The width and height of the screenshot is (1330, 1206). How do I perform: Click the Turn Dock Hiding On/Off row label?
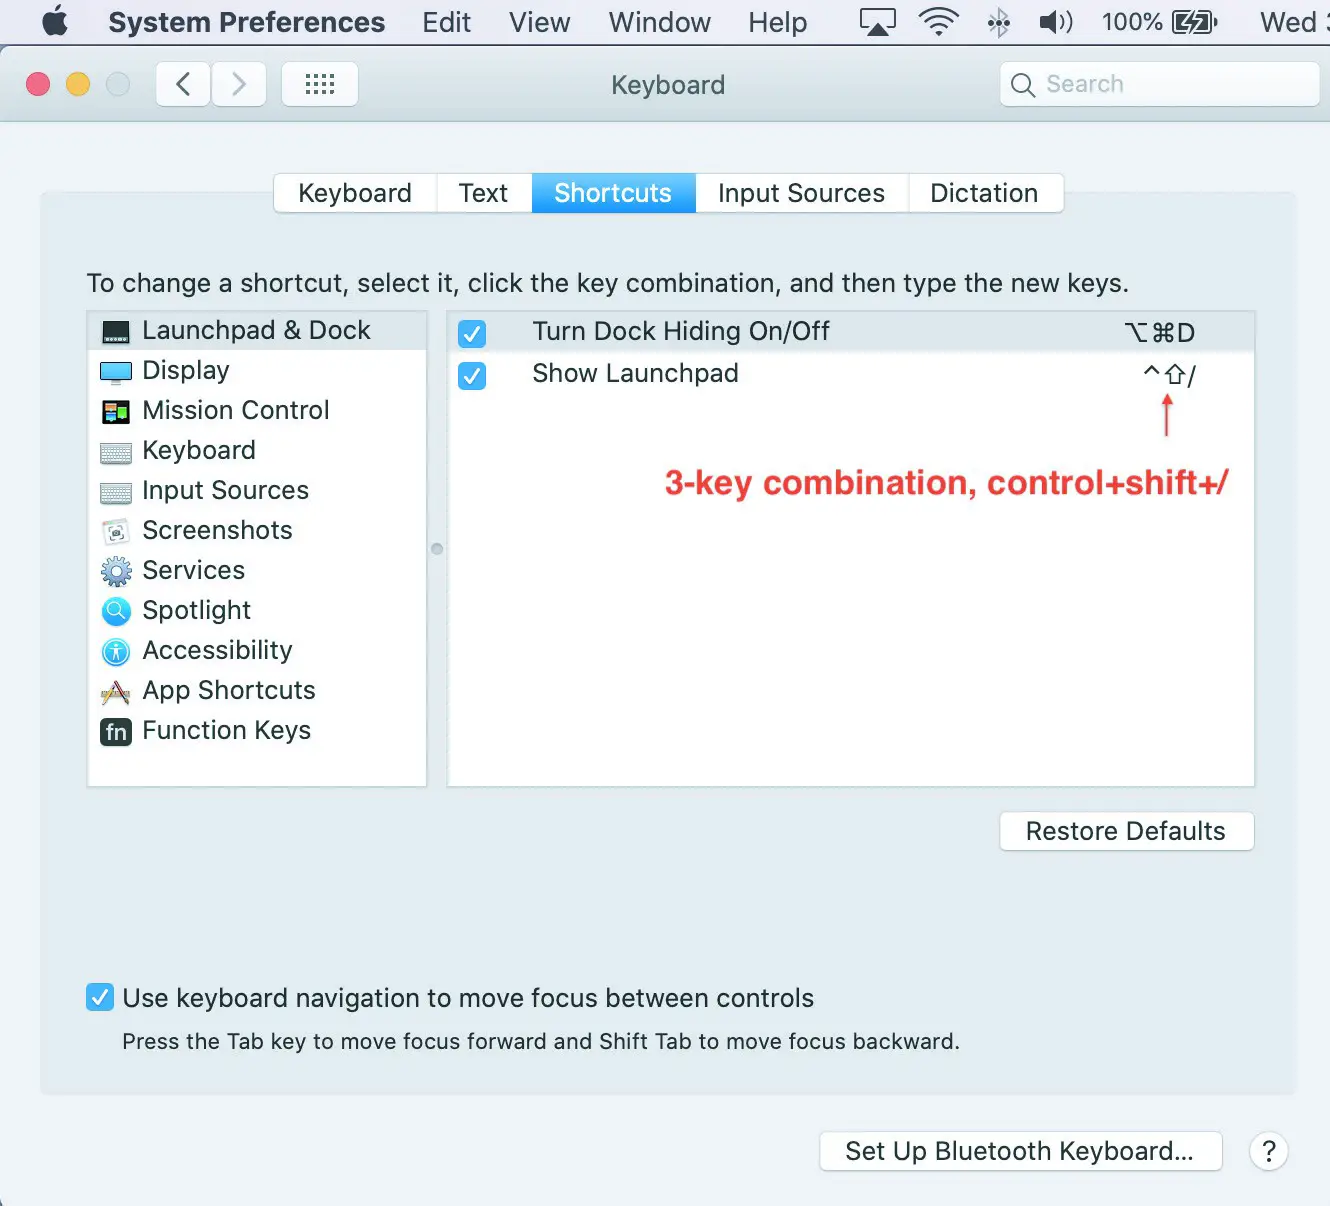[681, 332]
